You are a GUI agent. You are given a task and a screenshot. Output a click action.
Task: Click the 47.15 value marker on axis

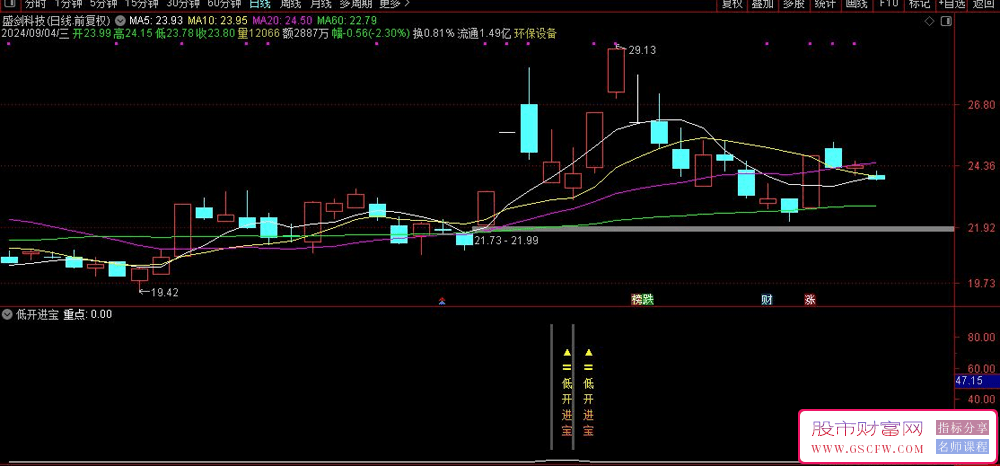click(x=972, y=381)
